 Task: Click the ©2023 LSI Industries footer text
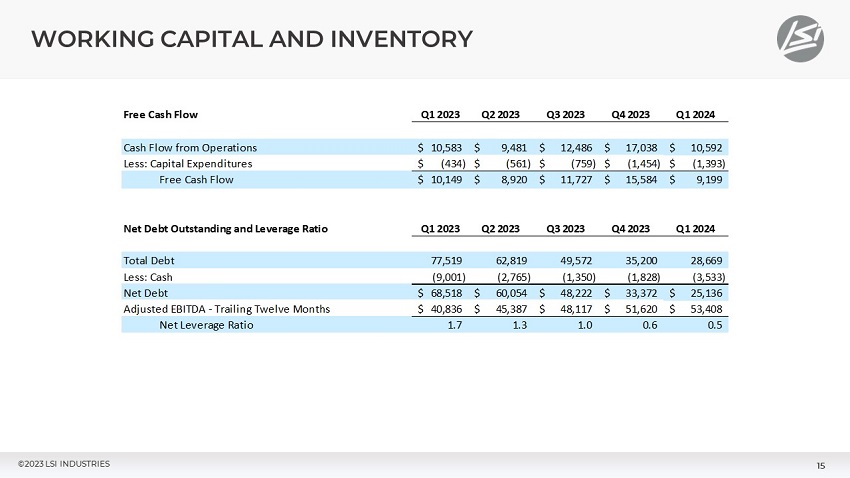(x=64, y=463)
